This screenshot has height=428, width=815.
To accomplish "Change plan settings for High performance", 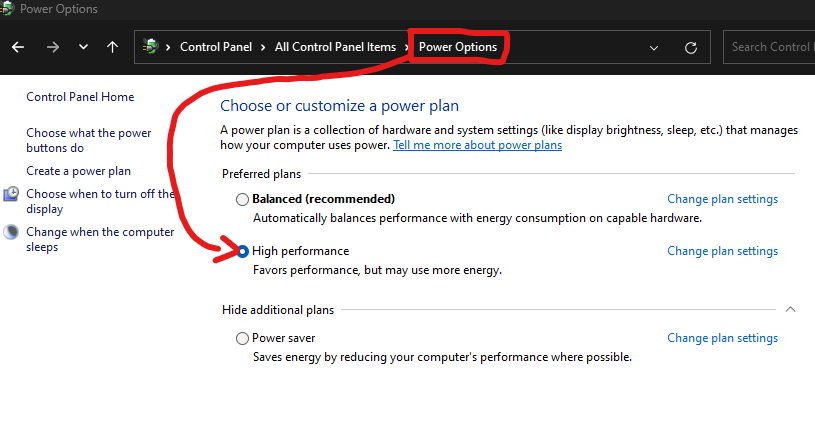I will click(722, 251).
